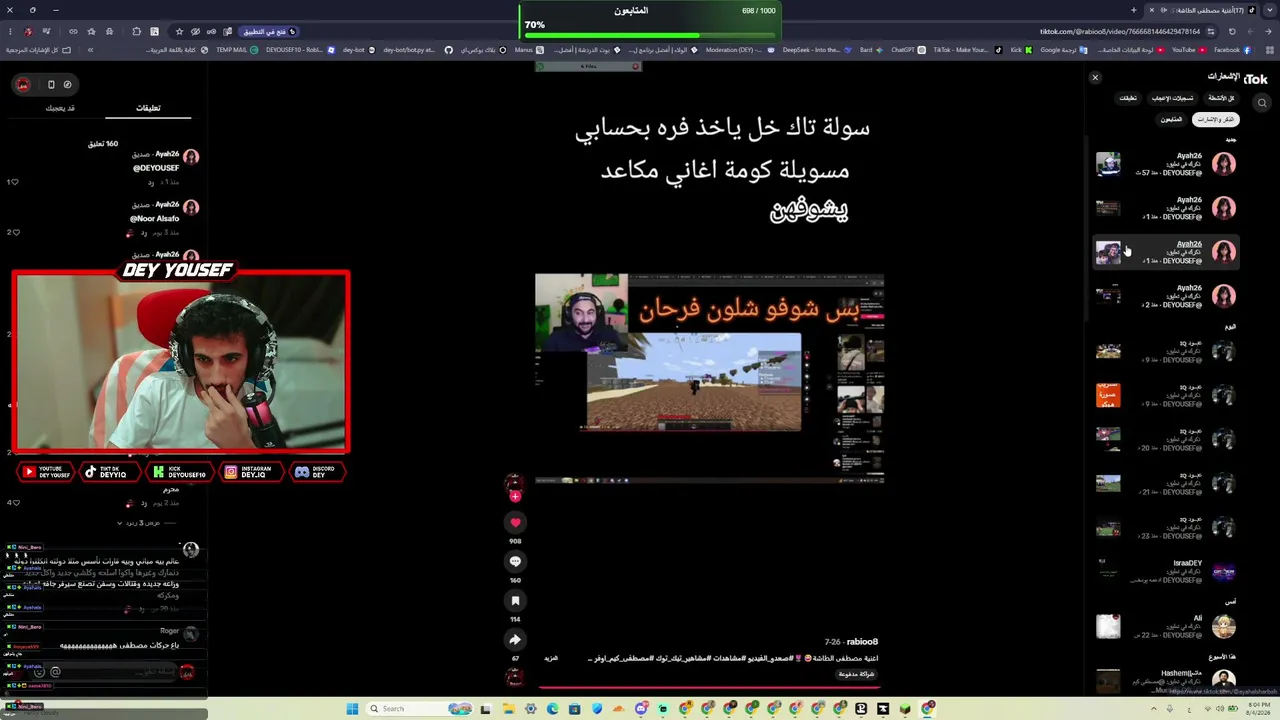The width and height of the screenshot is (1280, 720).
Task: Click the browser reload button
Action: pyautogui.click(x=1232, y=31)
